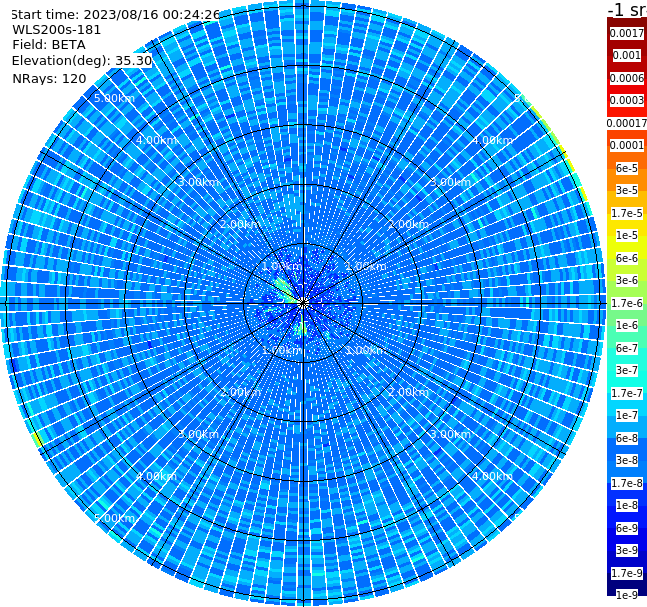Pick the dark blue 1e-8 colorbar band

(627, 505)
